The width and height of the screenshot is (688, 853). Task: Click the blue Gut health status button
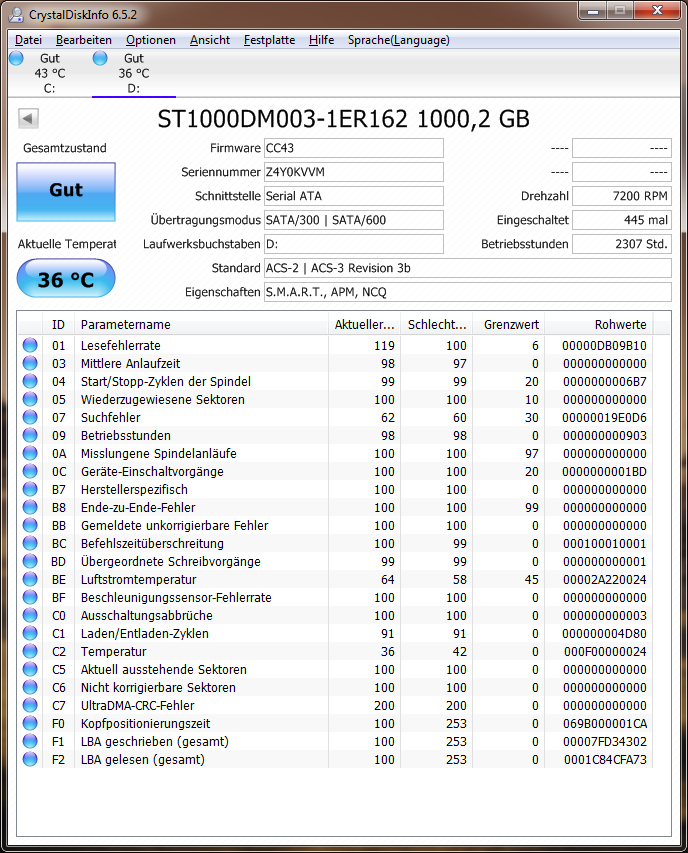pyautogui.click(x=66, y=191)
